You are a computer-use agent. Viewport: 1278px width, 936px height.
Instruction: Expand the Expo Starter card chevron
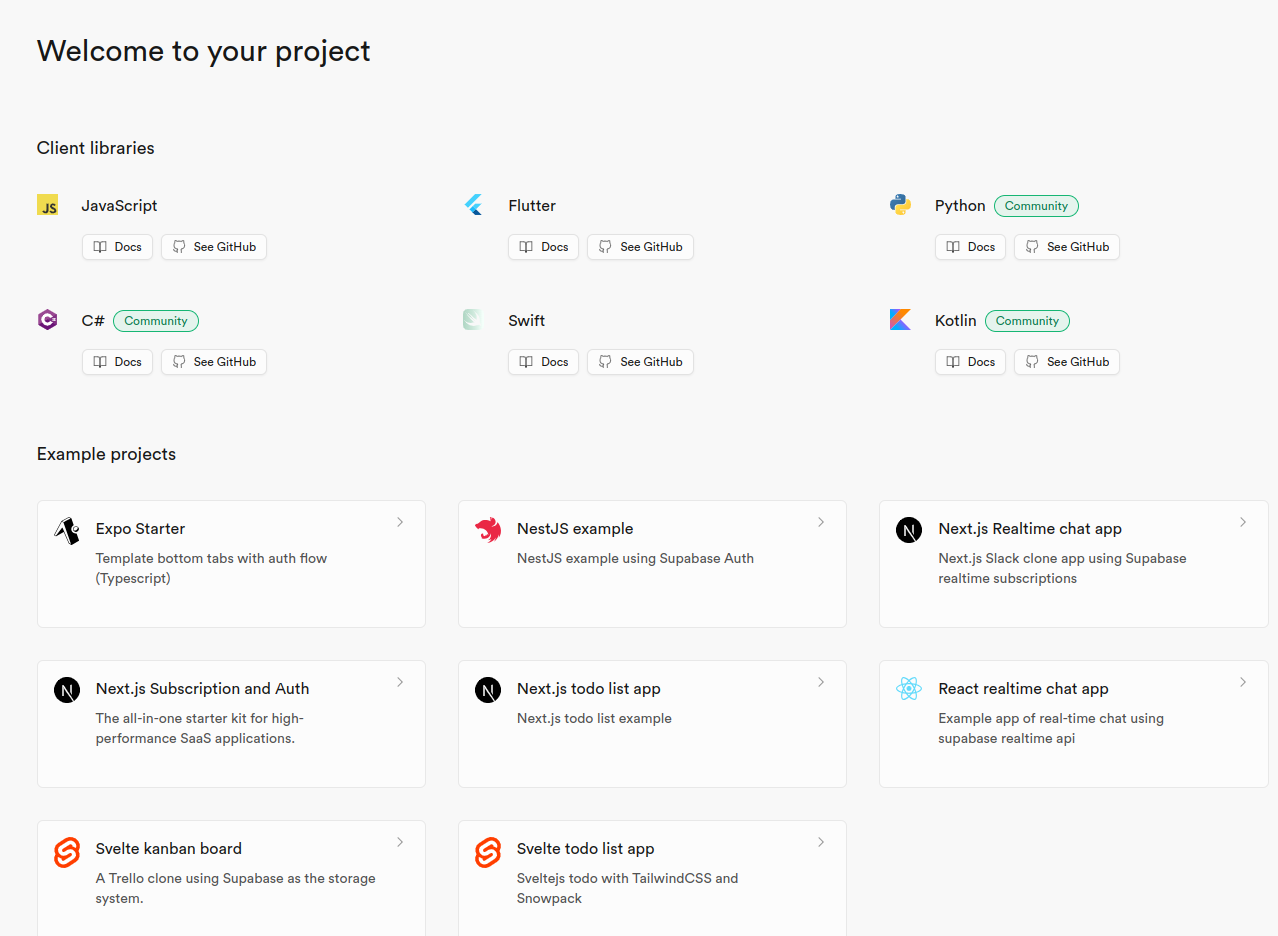click(x=400, y=522)
